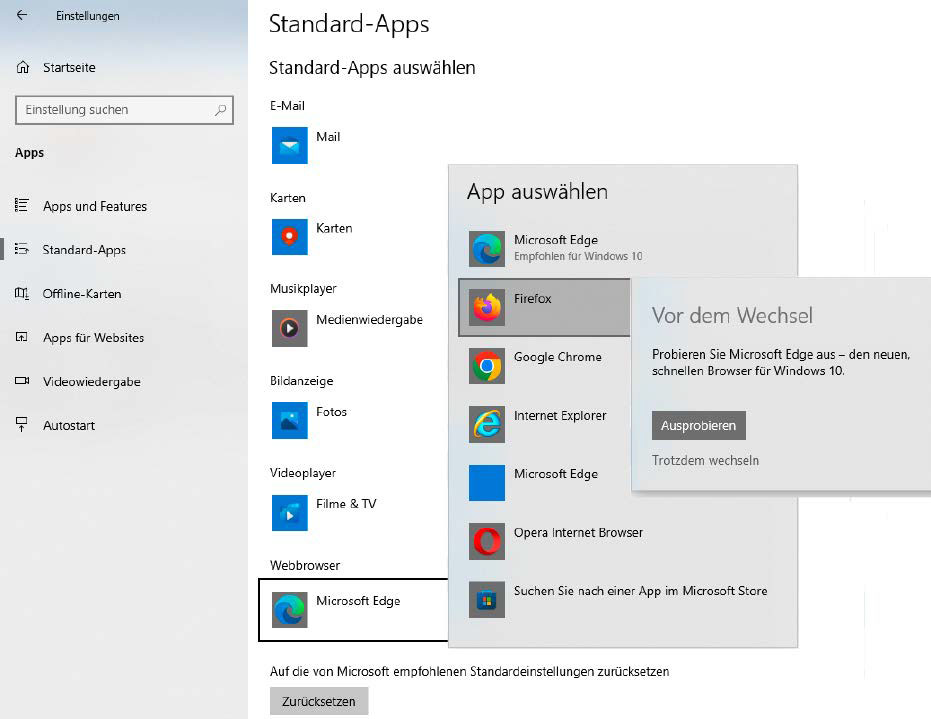931x719 pixels.
Task: Click the Zurücksetzen button
Action: coord(319,701)
